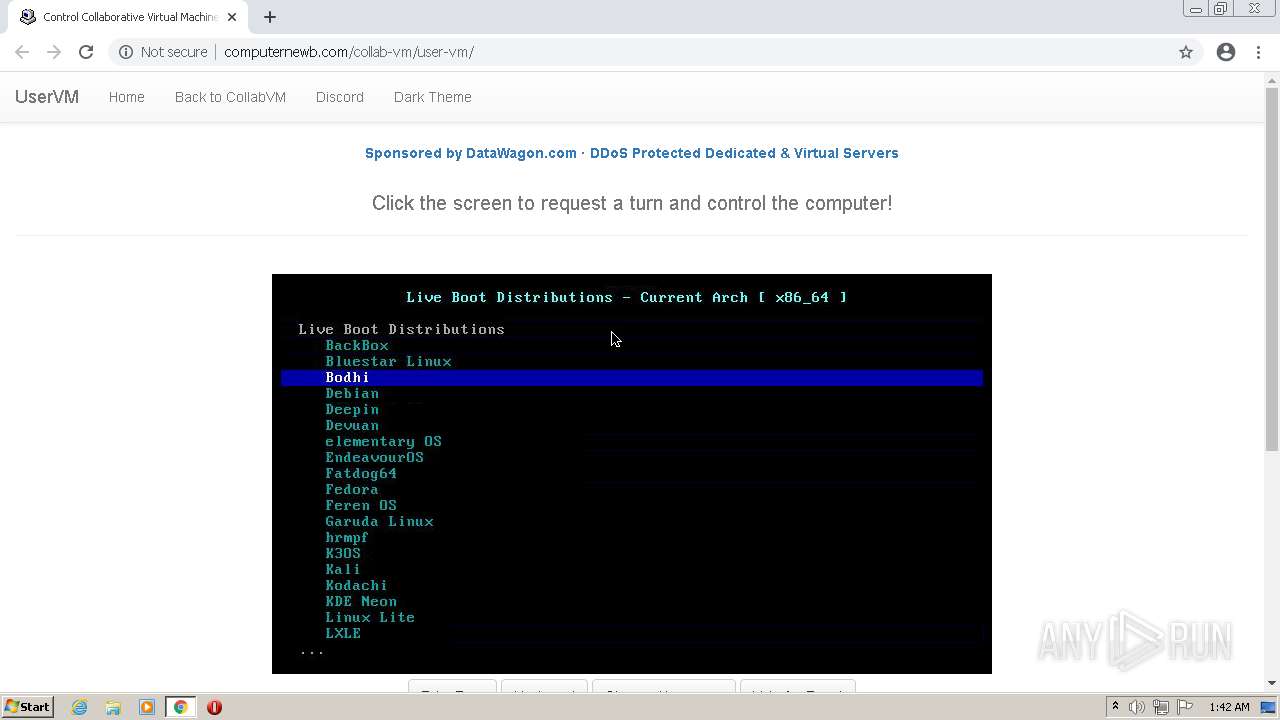This screenshot has height=720, width=1280.
Task: Select Garuda Linux entry
Action: point(379,521)
